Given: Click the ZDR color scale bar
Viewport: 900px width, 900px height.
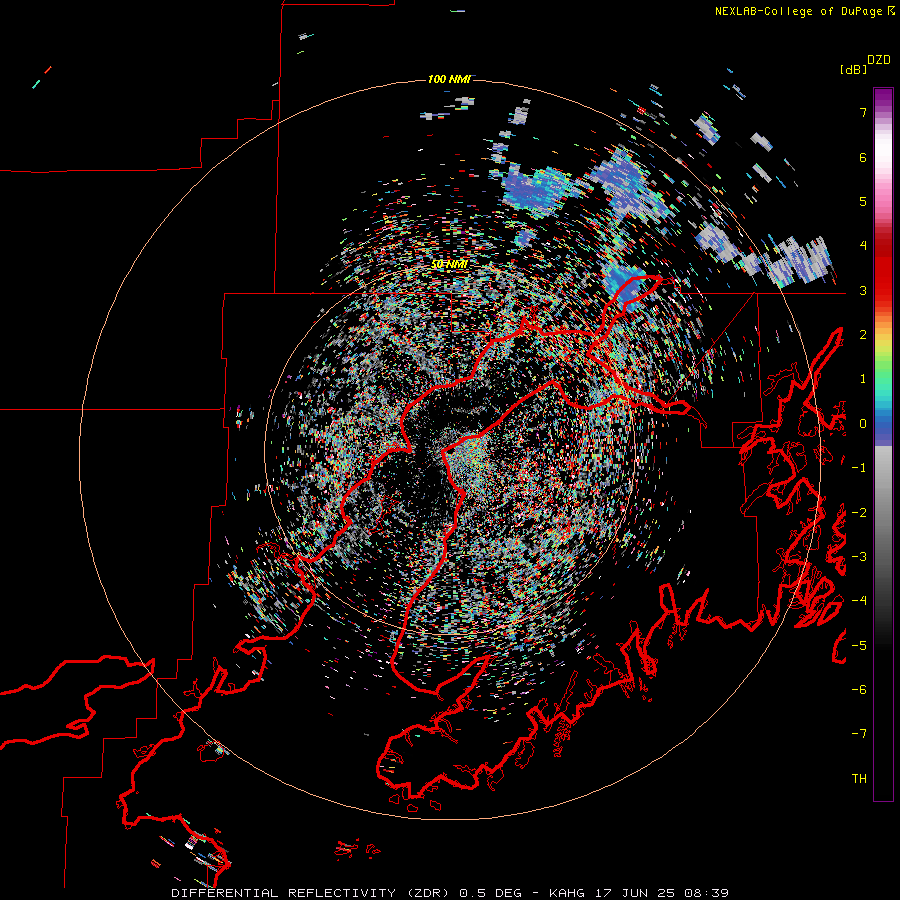Looking at the screenshot, I should (883, 444).
